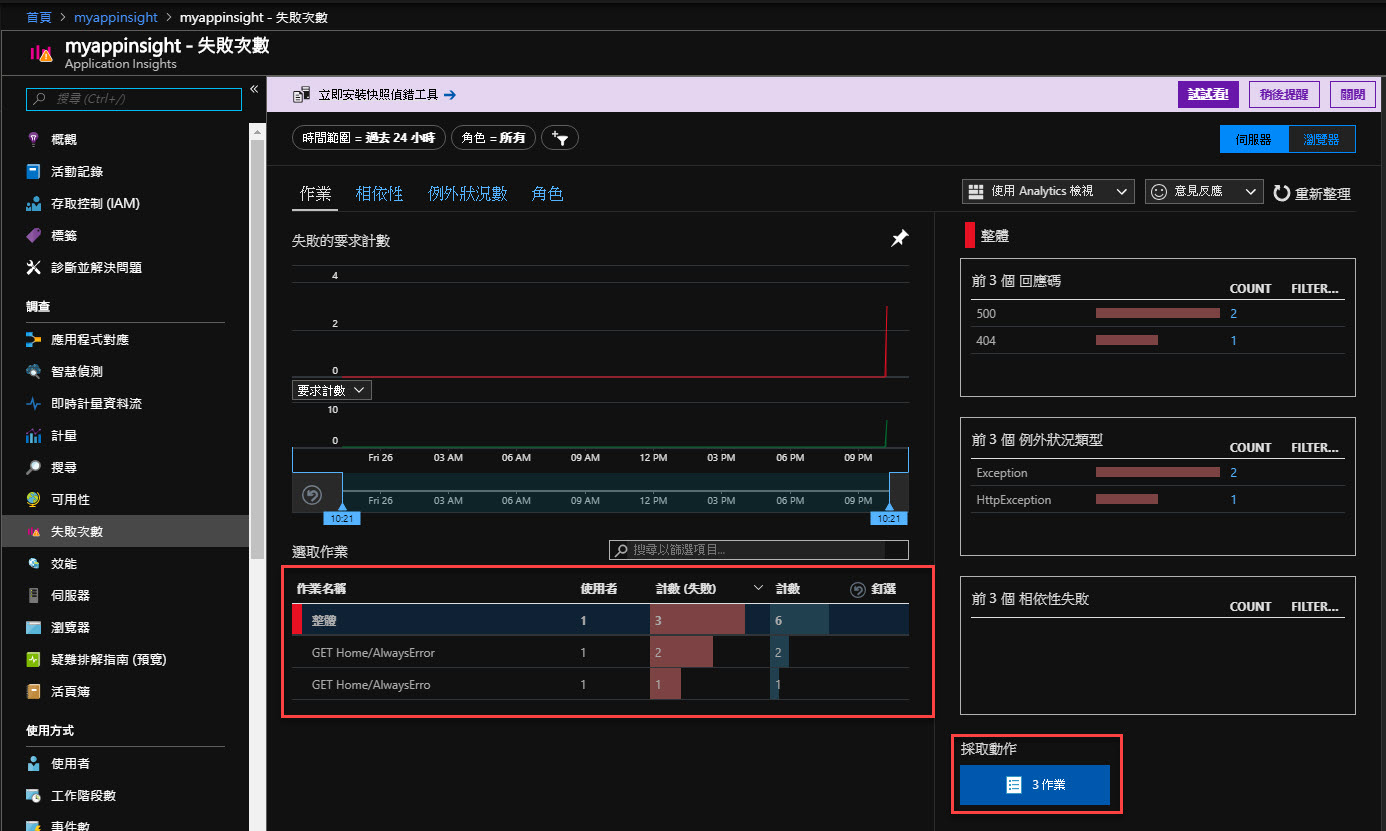
Task: Select the 整體 overall operation row
Action: tap(600, 620)
